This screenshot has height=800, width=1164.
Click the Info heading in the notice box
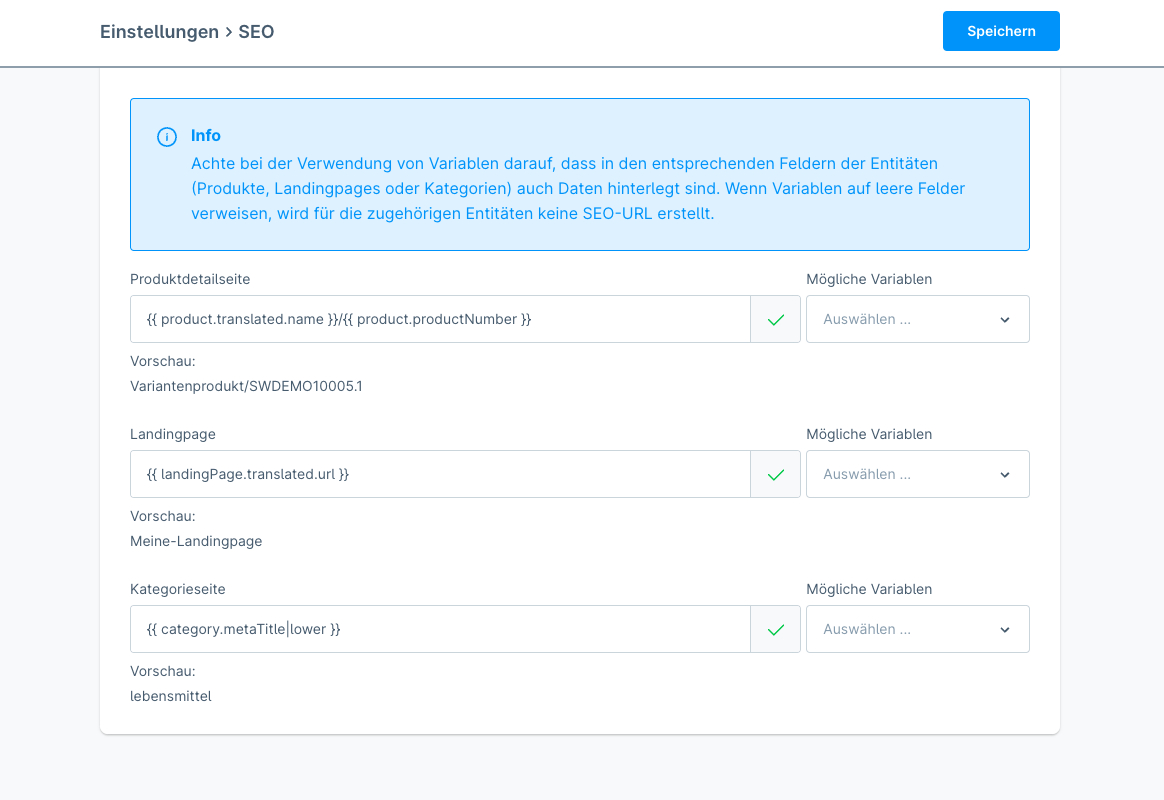(x=206, y=136)
